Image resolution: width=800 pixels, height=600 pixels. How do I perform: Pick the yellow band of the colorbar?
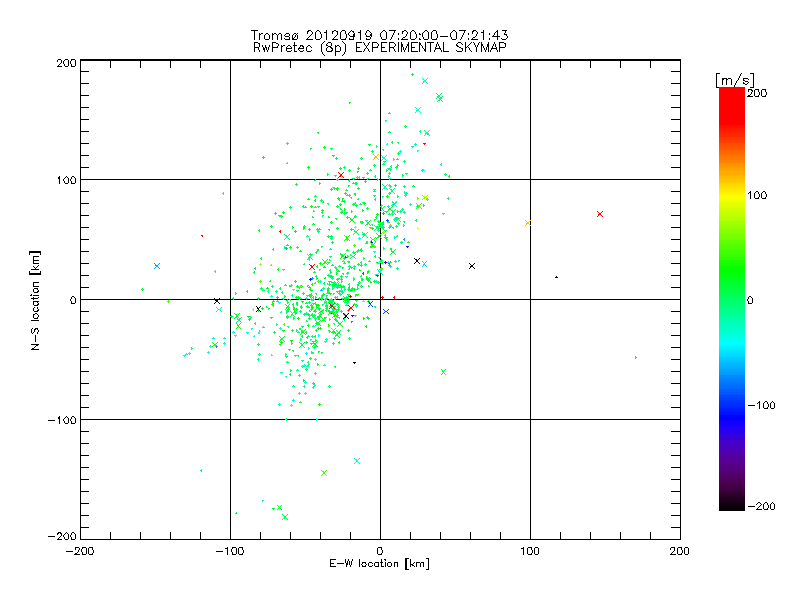[732, 196]
